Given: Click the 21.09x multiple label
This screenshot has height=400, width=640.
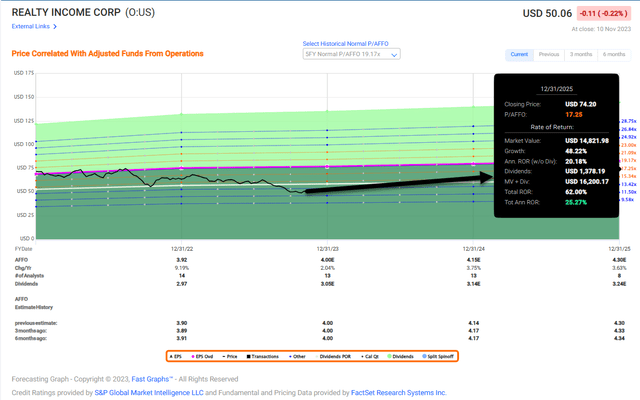Looking at the screenshot, I should click(x=629, y=153).
